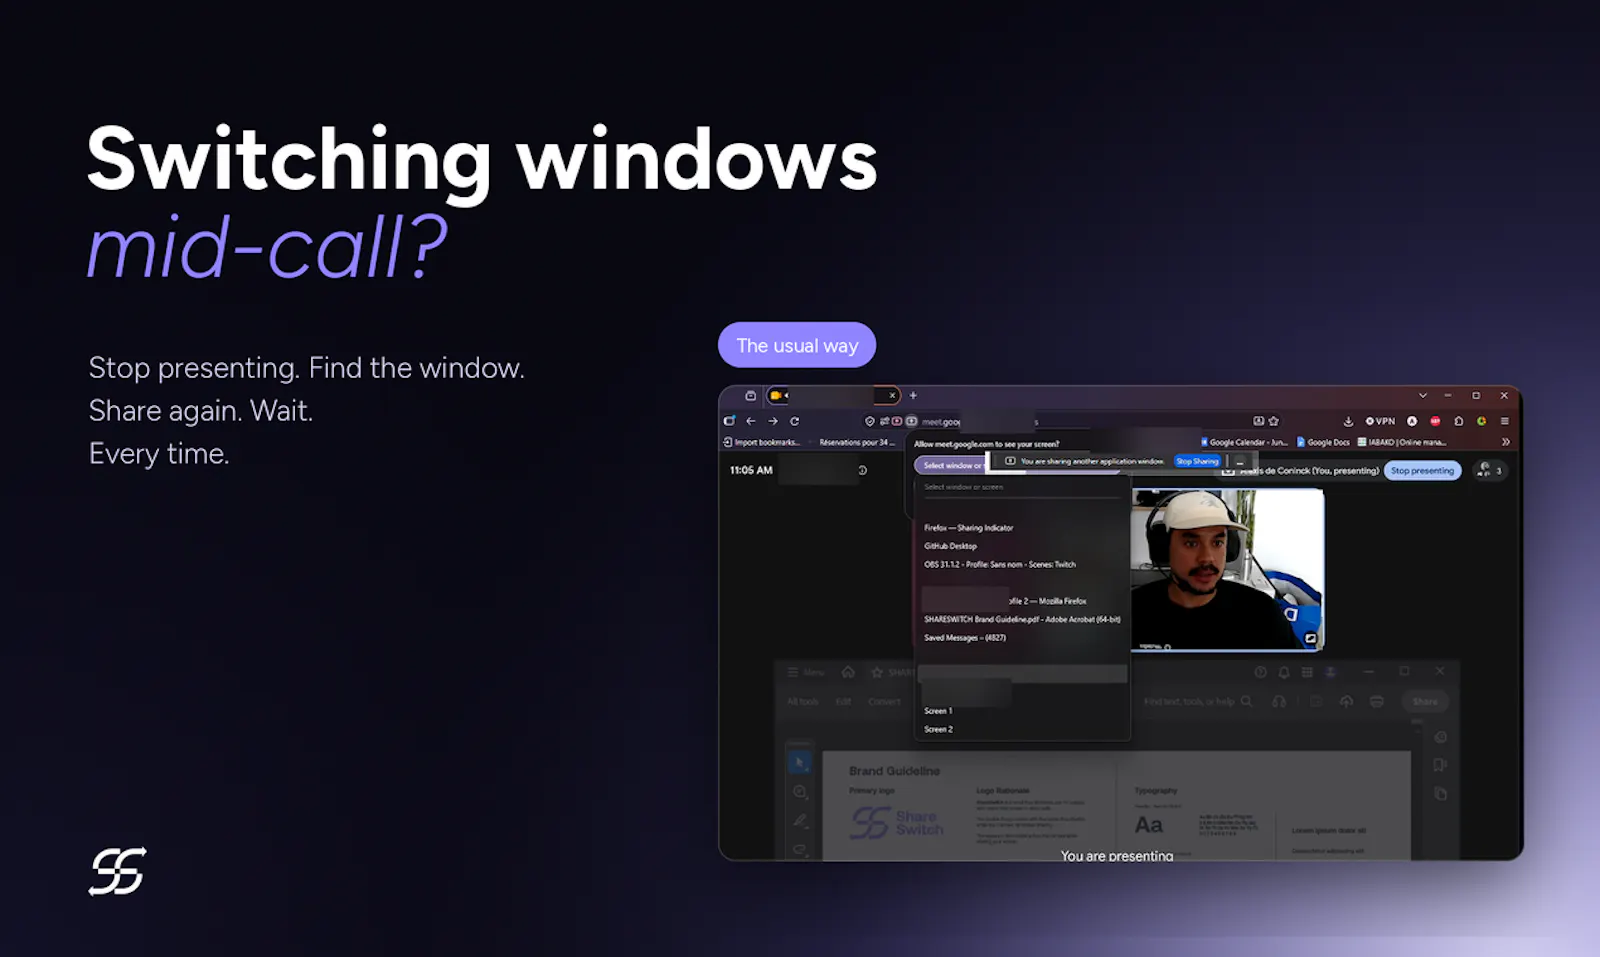Open the participants icon showing 3
1600x957 pixels.
click(x=1489, y=470)
